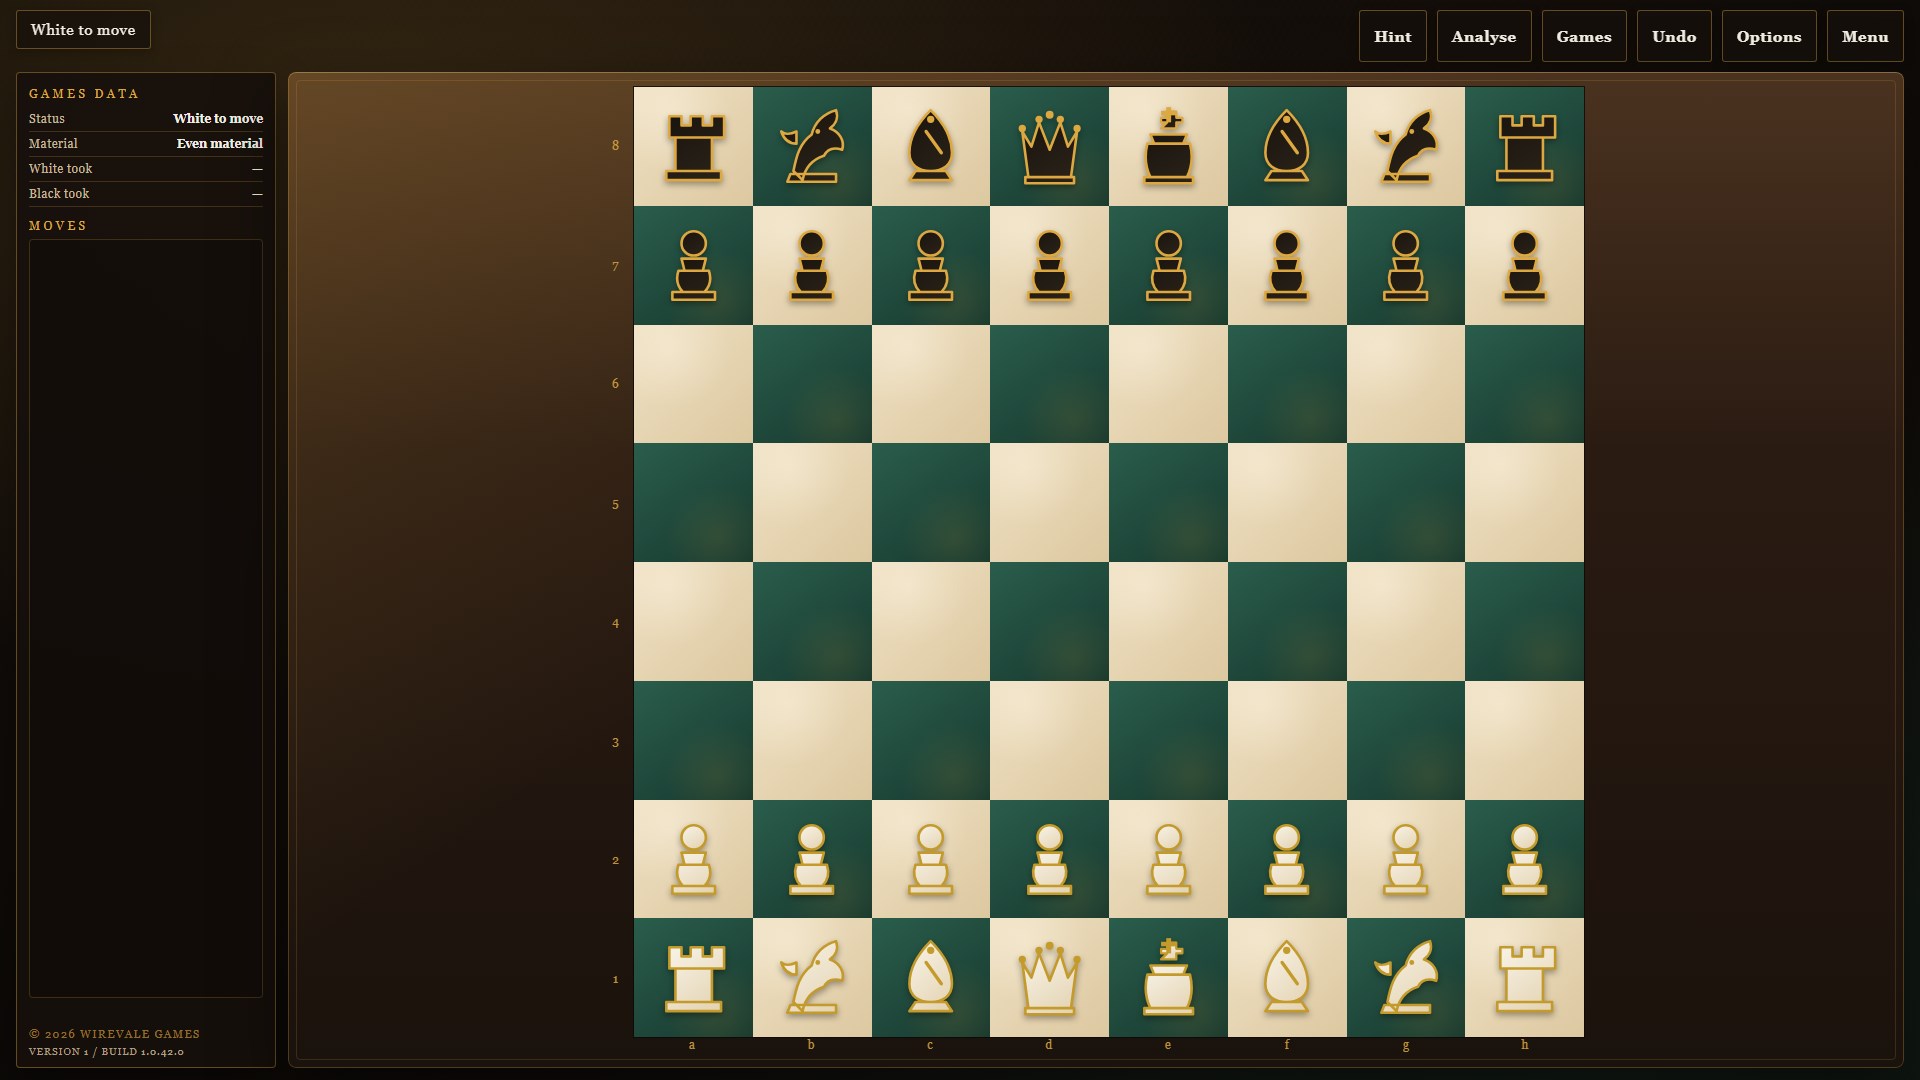Click the Black took row
1920x1080 pixels.
146,194
